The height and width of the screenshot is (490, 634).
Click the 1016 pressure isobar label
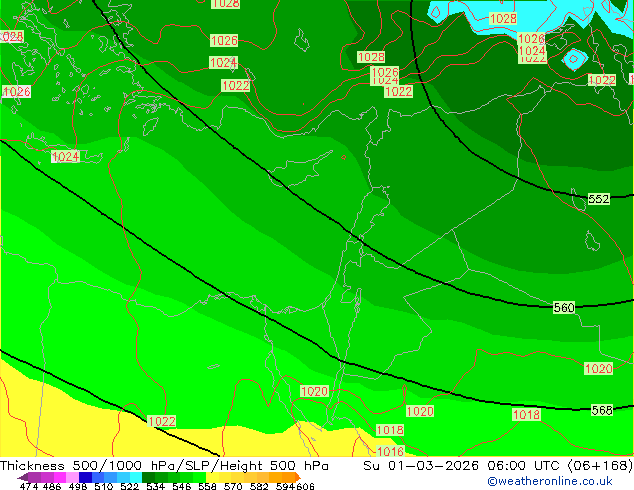pos(390,451)
